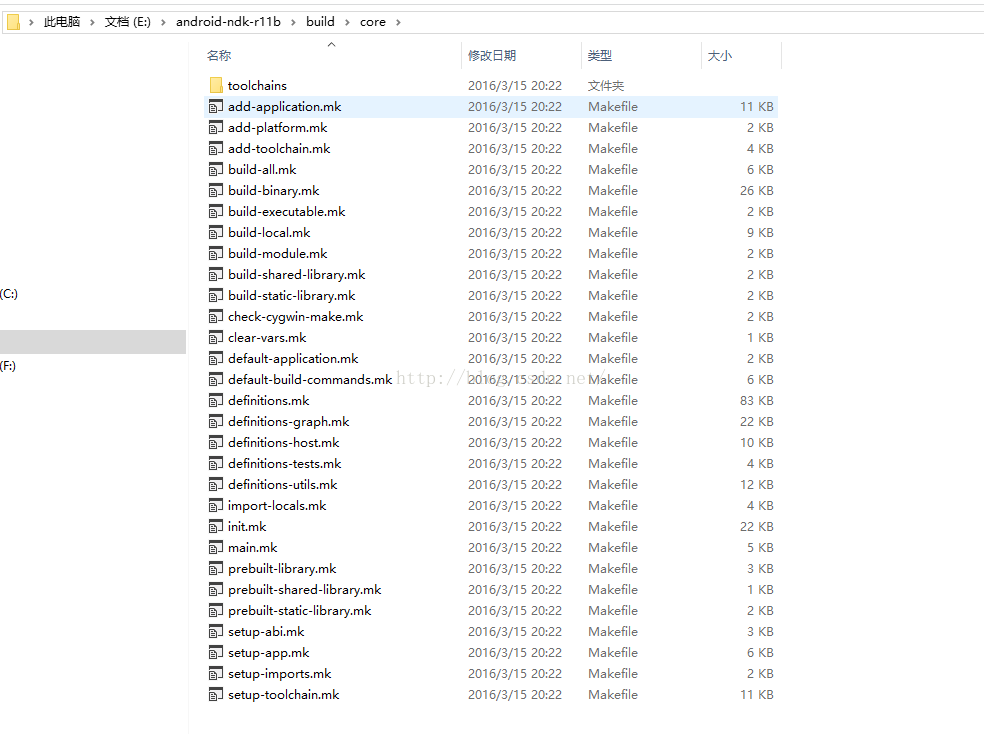Click definitions-utils.mk file icon

point(216,485)
